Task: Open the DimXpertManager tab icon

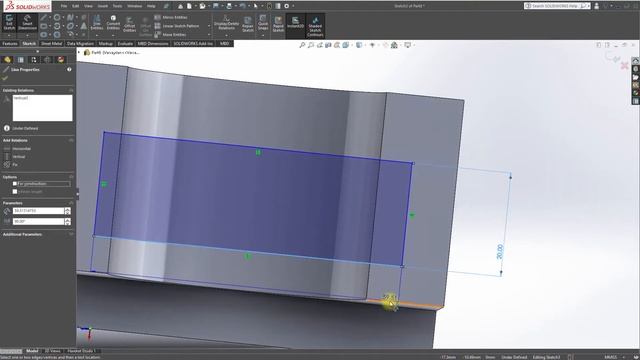Action: (x=47, y=60)
